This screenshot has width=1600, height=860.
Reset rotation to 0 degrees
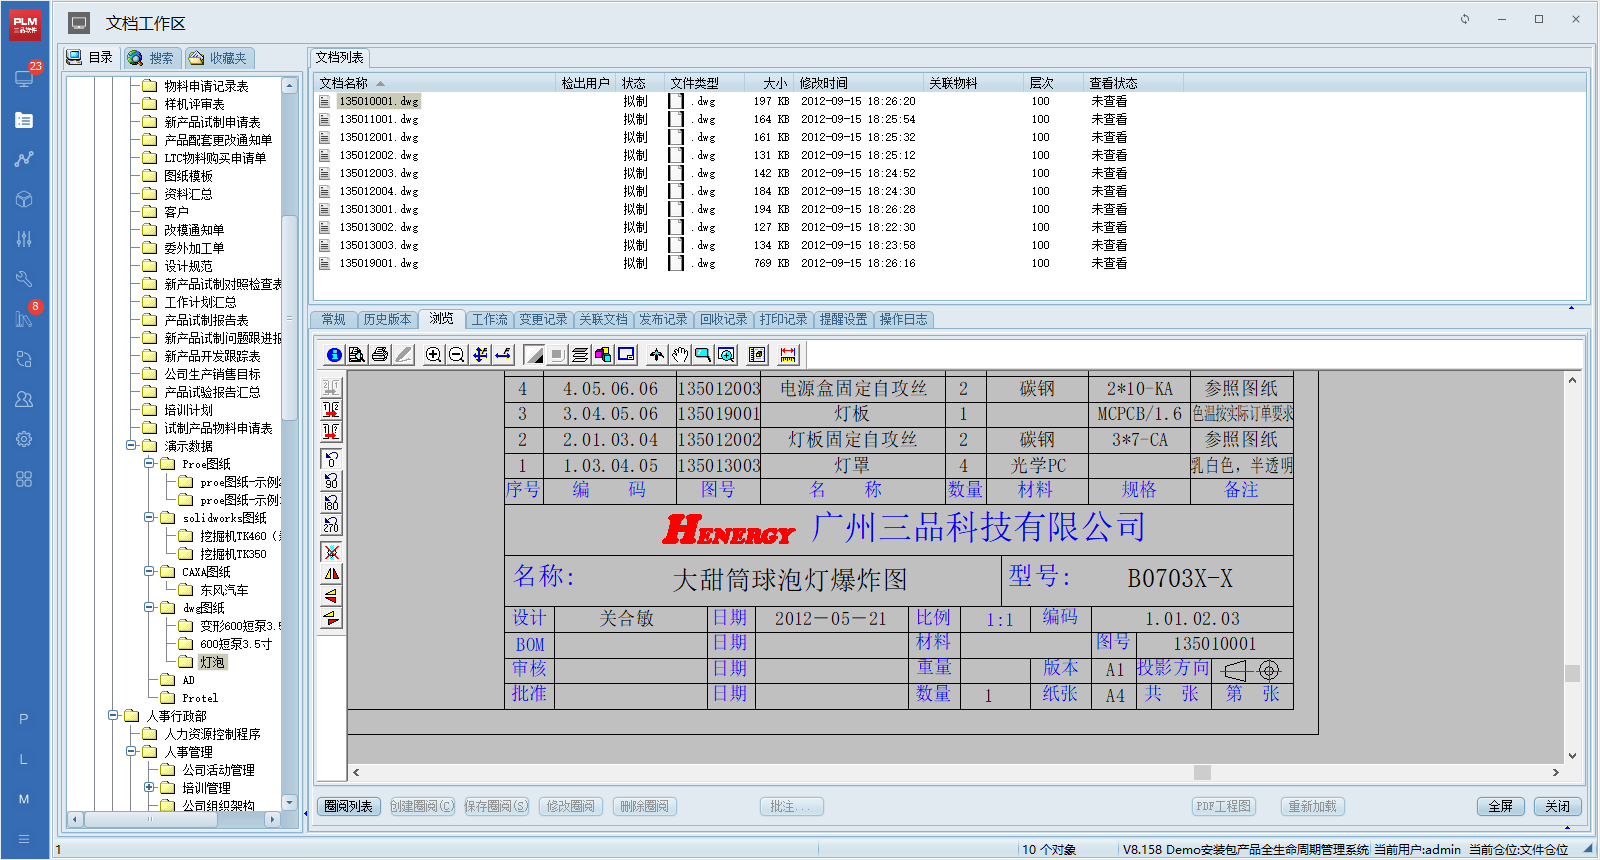[331, 459]
